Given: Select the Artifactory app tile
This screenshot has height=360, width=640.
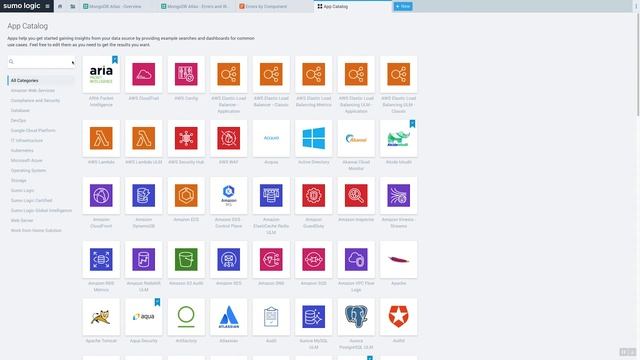Looking at the screenshot, I should point(186,317).
